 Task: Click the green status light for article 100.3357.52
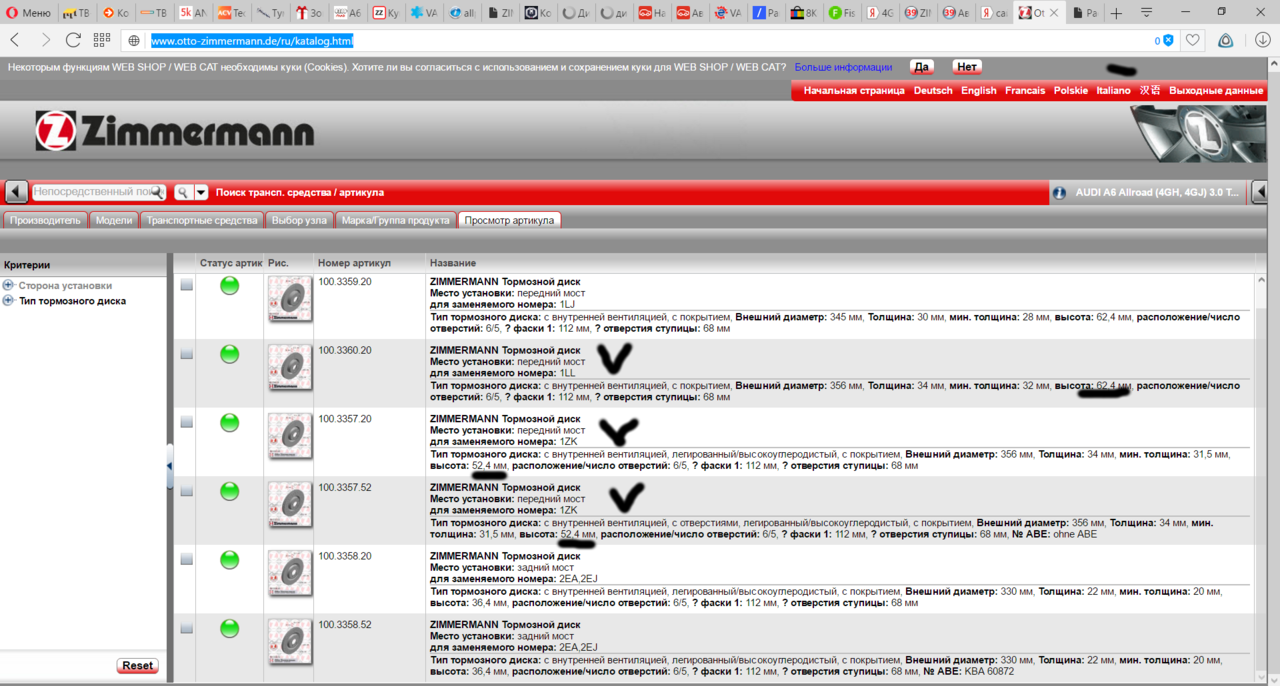(x=229, y=491)
